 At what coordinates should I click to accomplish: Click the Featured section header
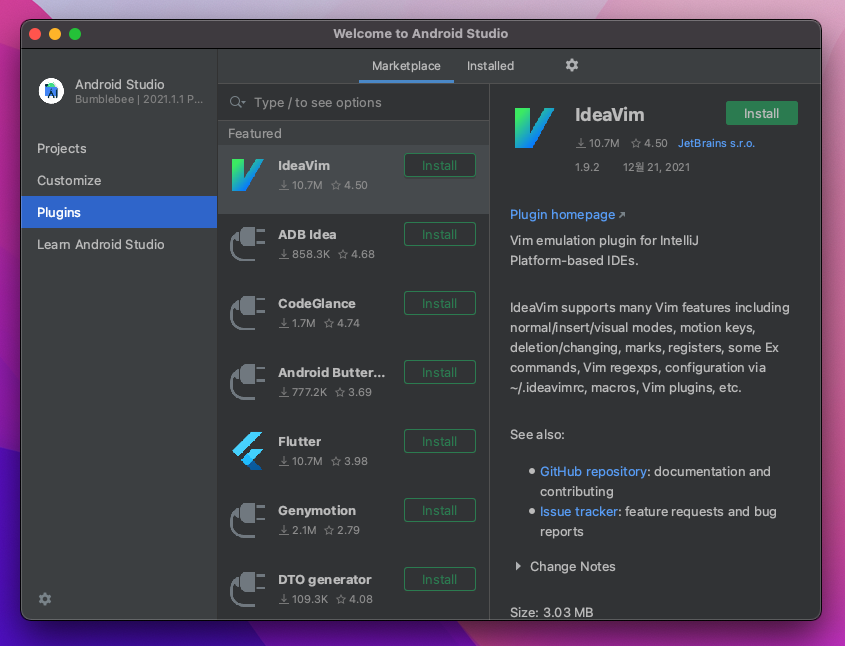point(254,133)
